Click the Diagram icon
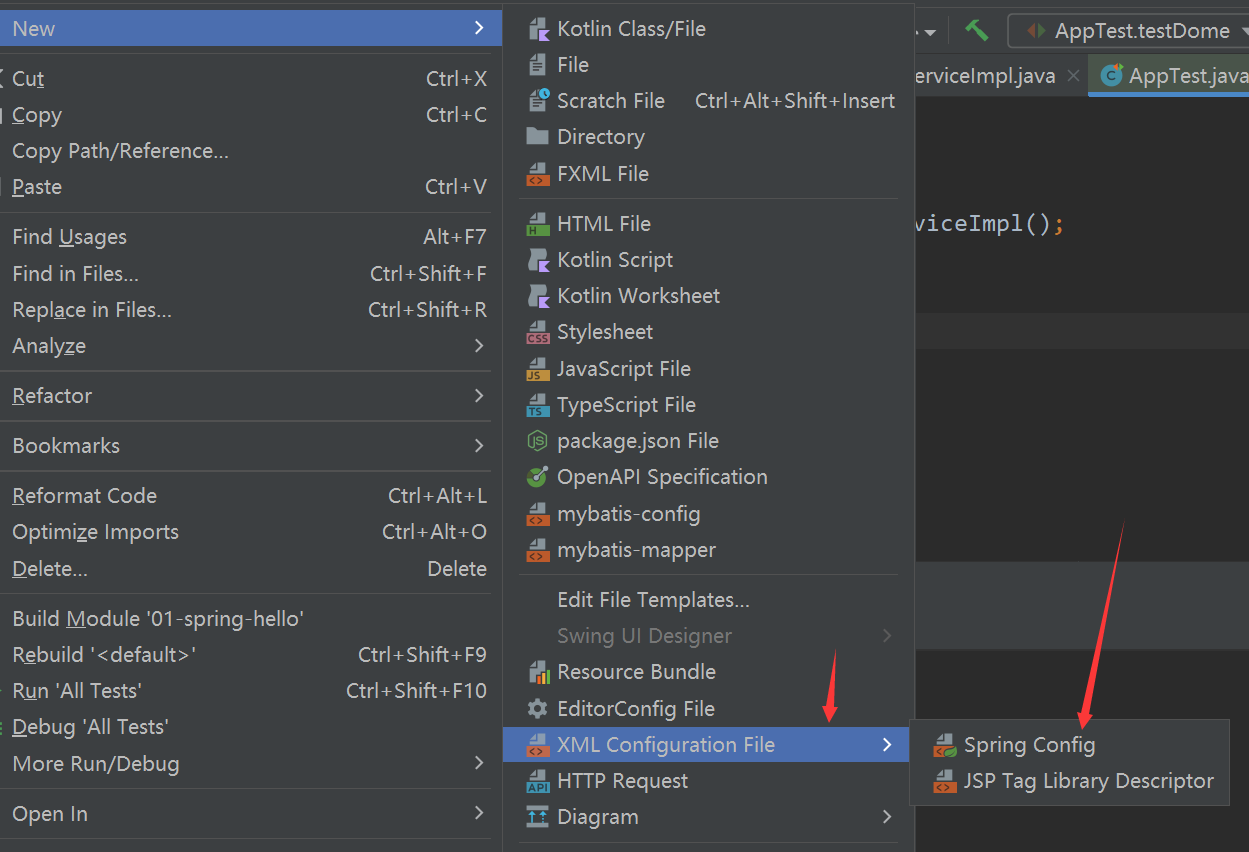The width and height of the screenshot is (1249, 852). [x=538, y=817]
